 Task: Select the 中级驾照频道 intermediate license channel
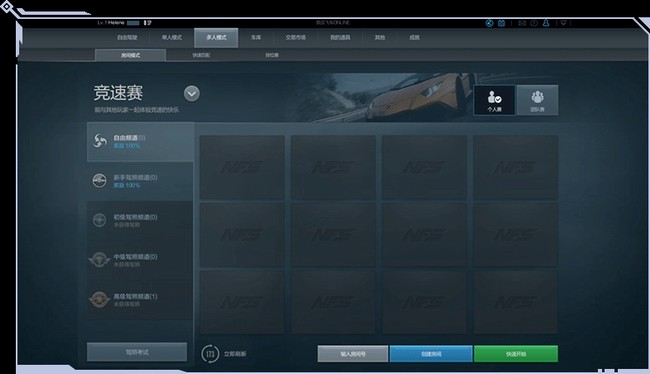140,260
